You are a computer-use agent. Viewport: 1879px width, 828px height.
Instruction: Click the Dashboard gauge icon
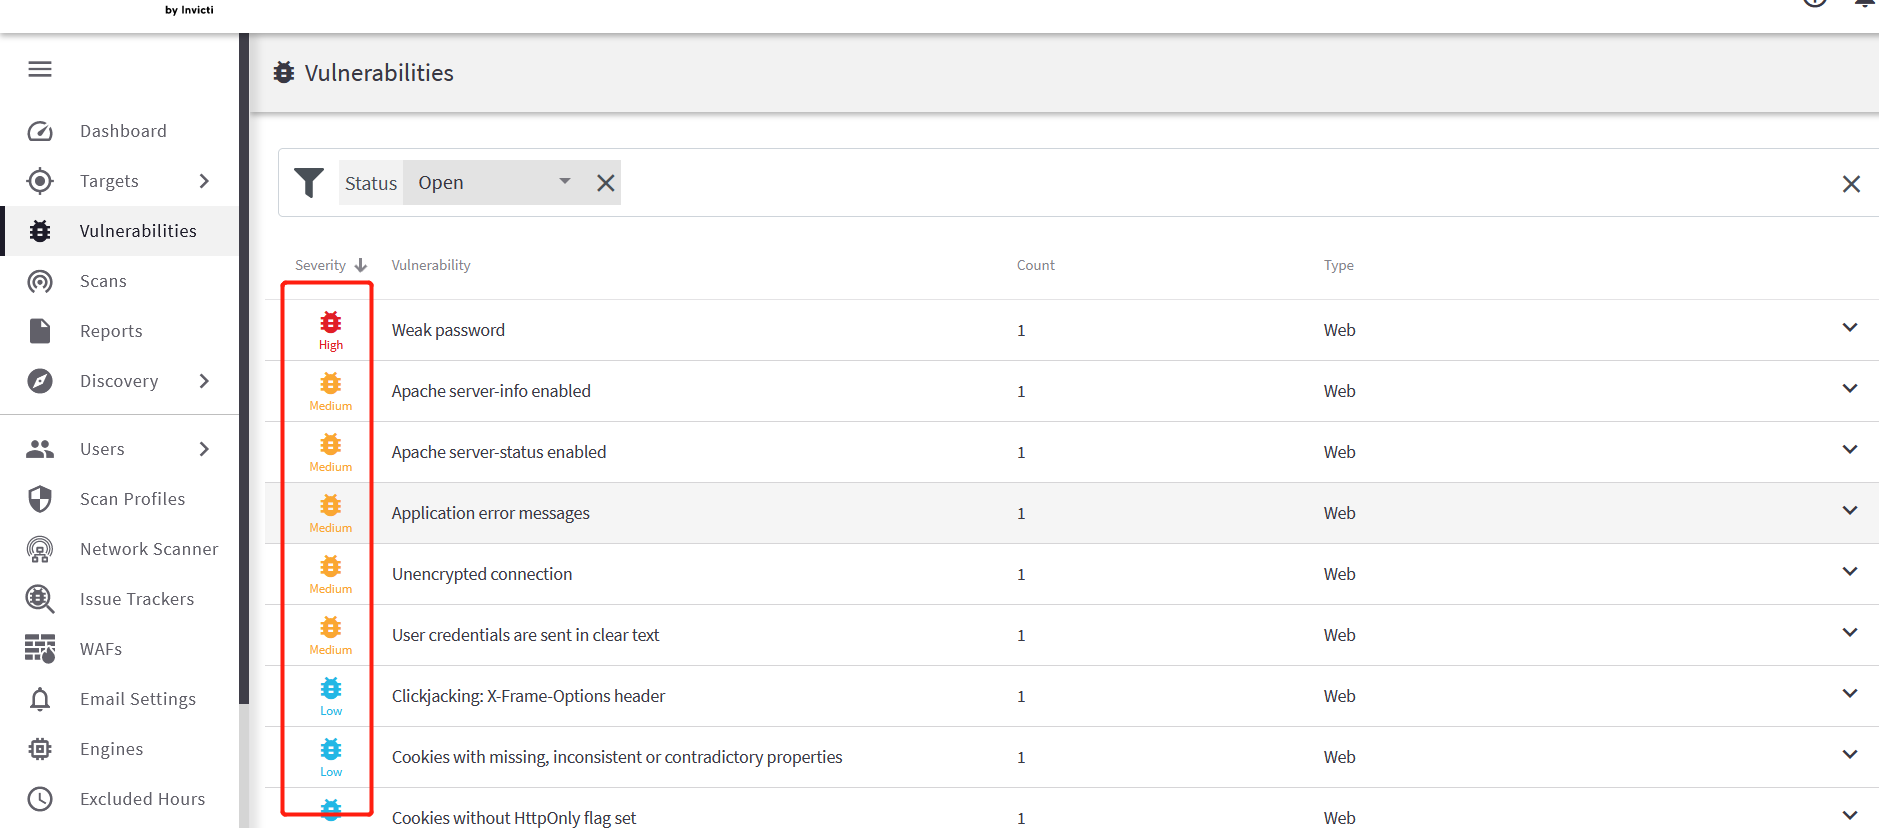click(x=40, y=131)
